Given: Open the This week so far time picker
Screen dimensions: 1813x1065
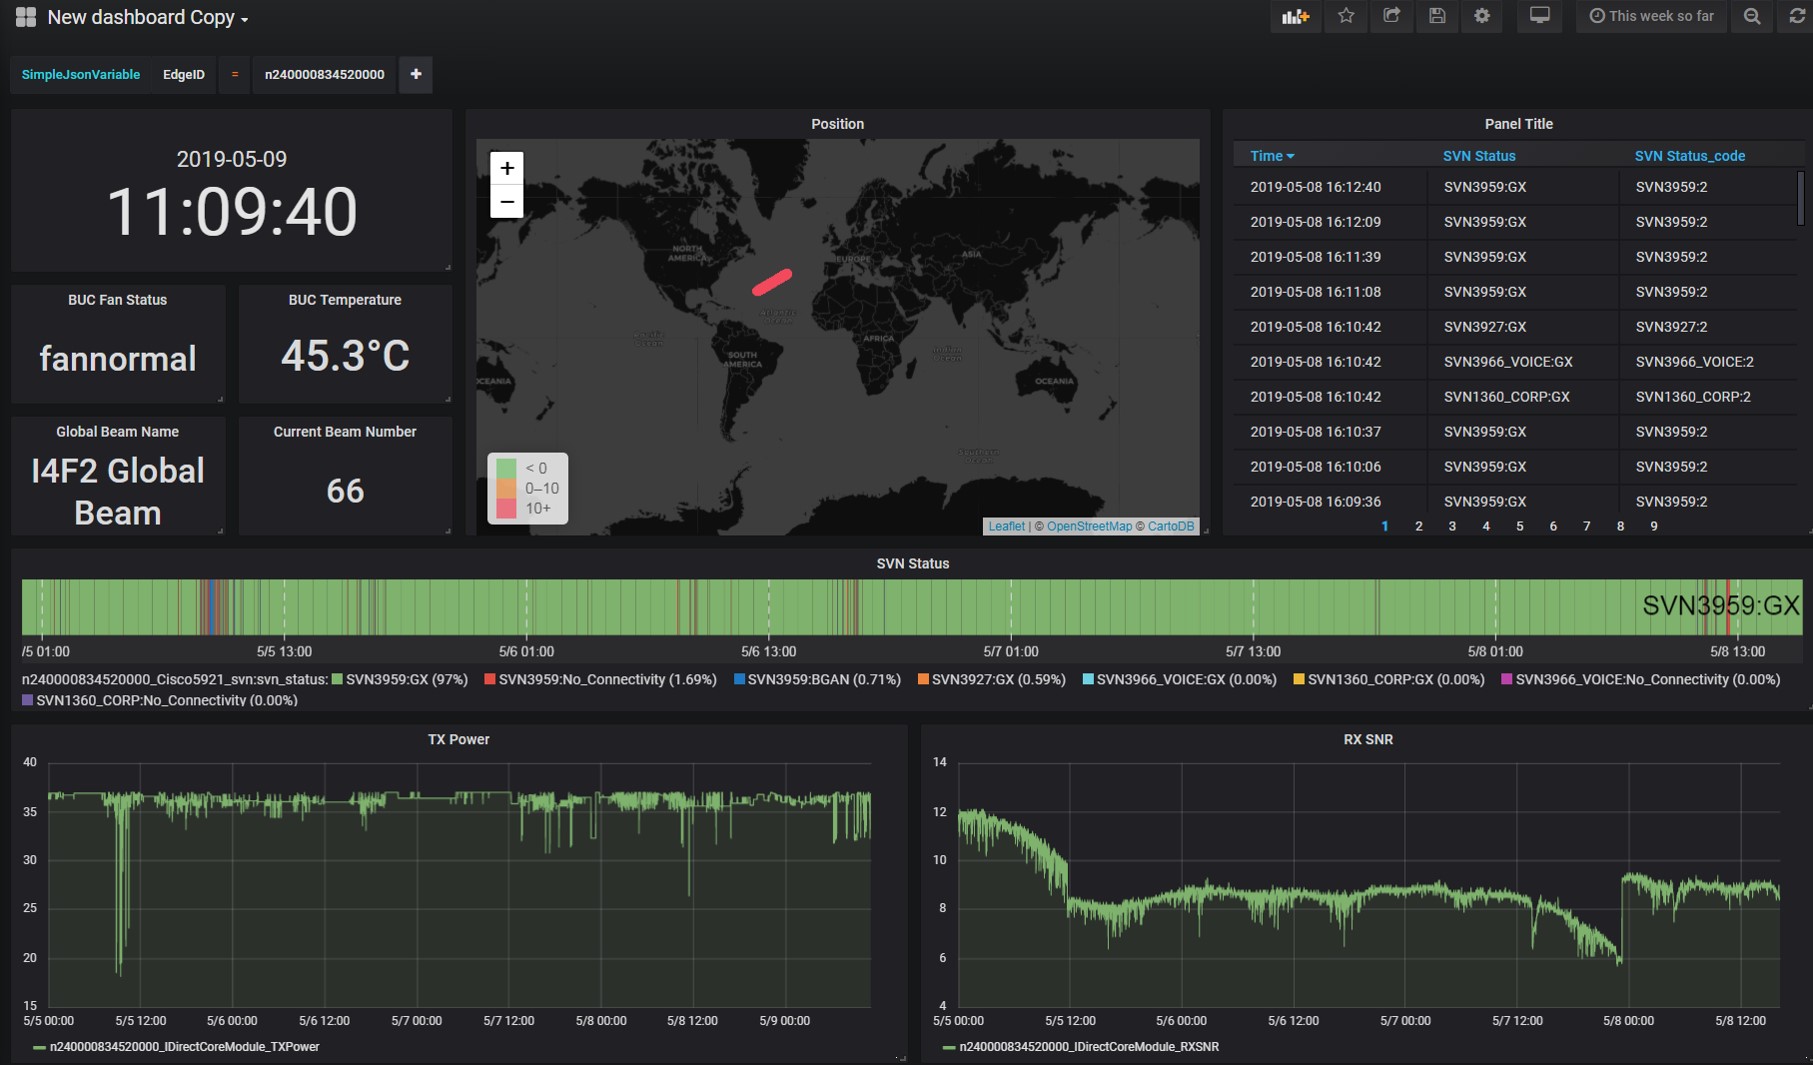Looking at the screenshot, I should click(1652, 16).
